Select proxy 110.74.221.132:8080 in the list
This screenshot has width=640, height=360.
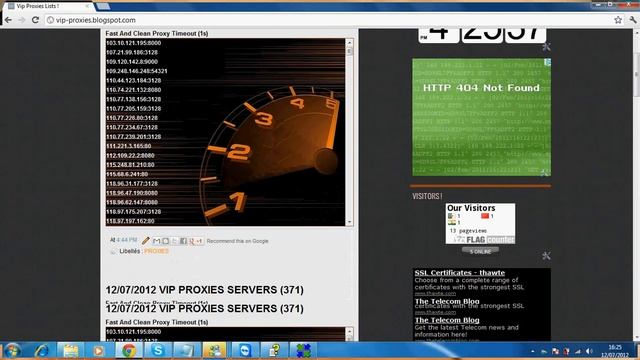point(133,90)
